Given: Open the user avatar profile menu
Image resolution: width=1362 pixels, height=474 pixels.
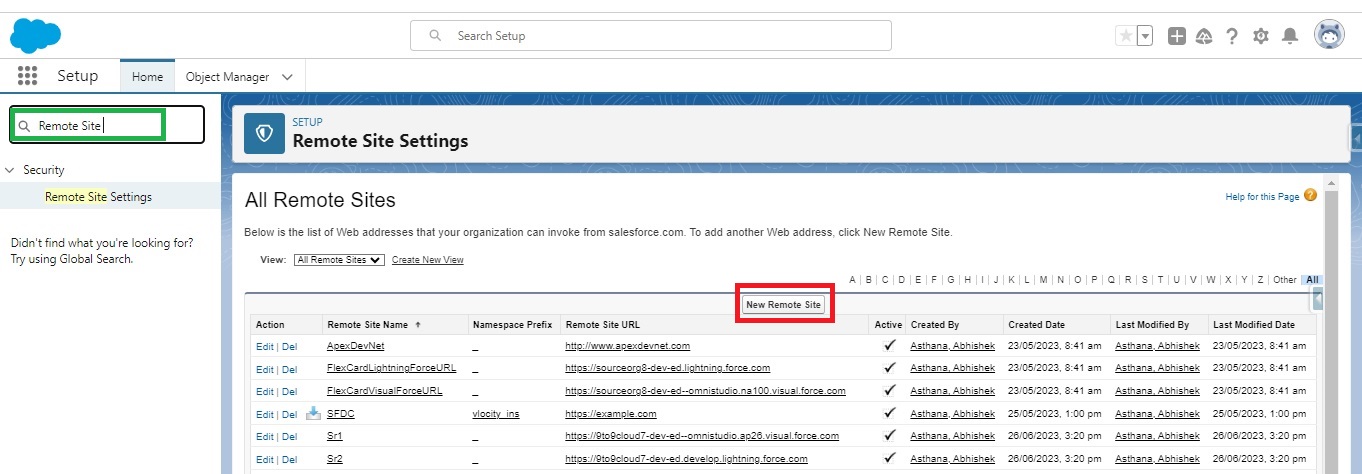Looking at the screenshot, I should 1329,36.
